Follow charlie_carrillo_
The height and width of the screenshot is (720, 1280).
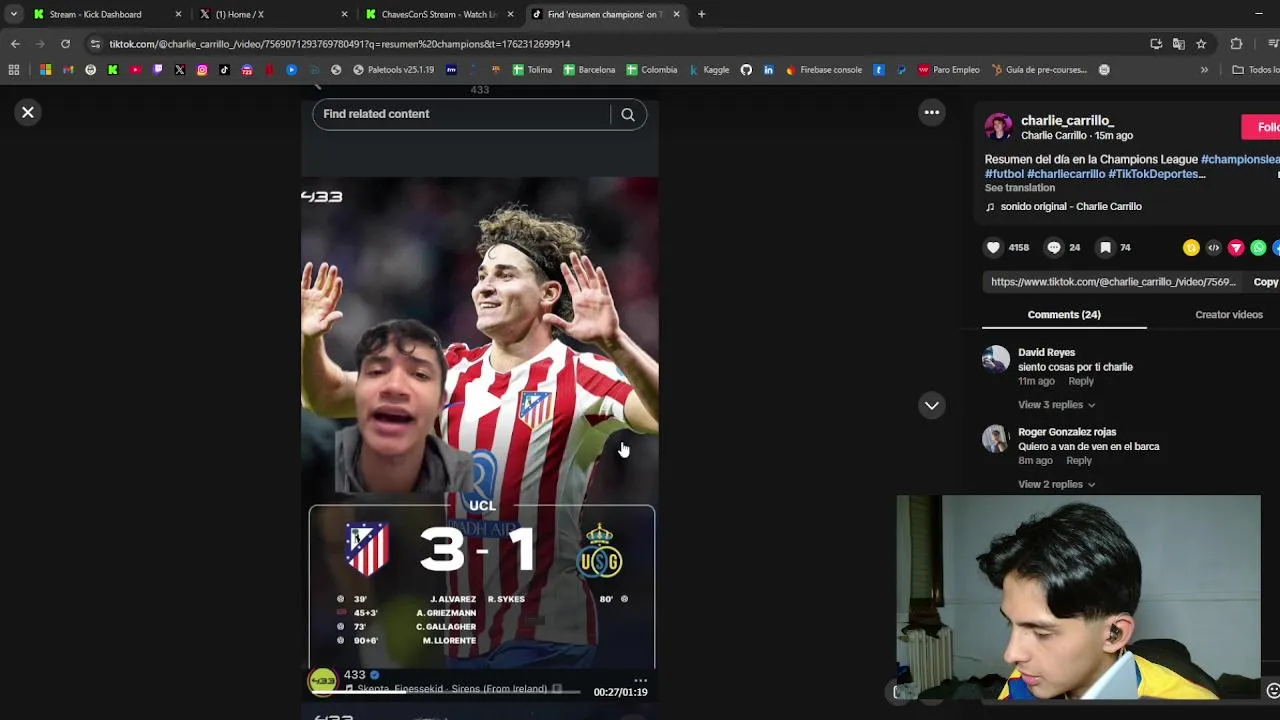[x=1262, y=127]
